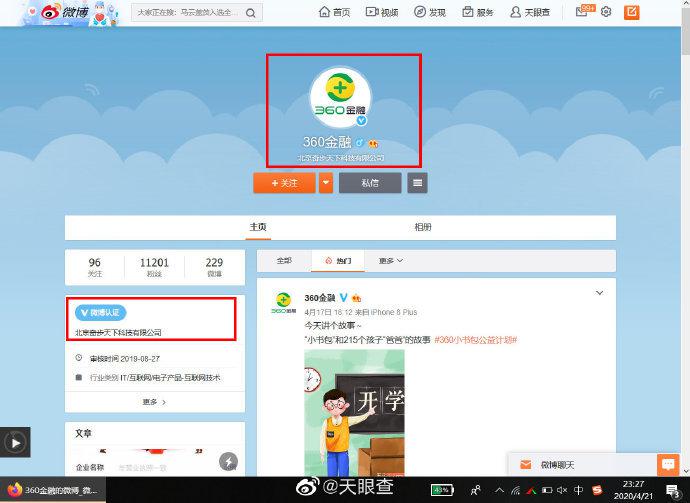Click the orange chat bubble icon

tap(668, 465)
